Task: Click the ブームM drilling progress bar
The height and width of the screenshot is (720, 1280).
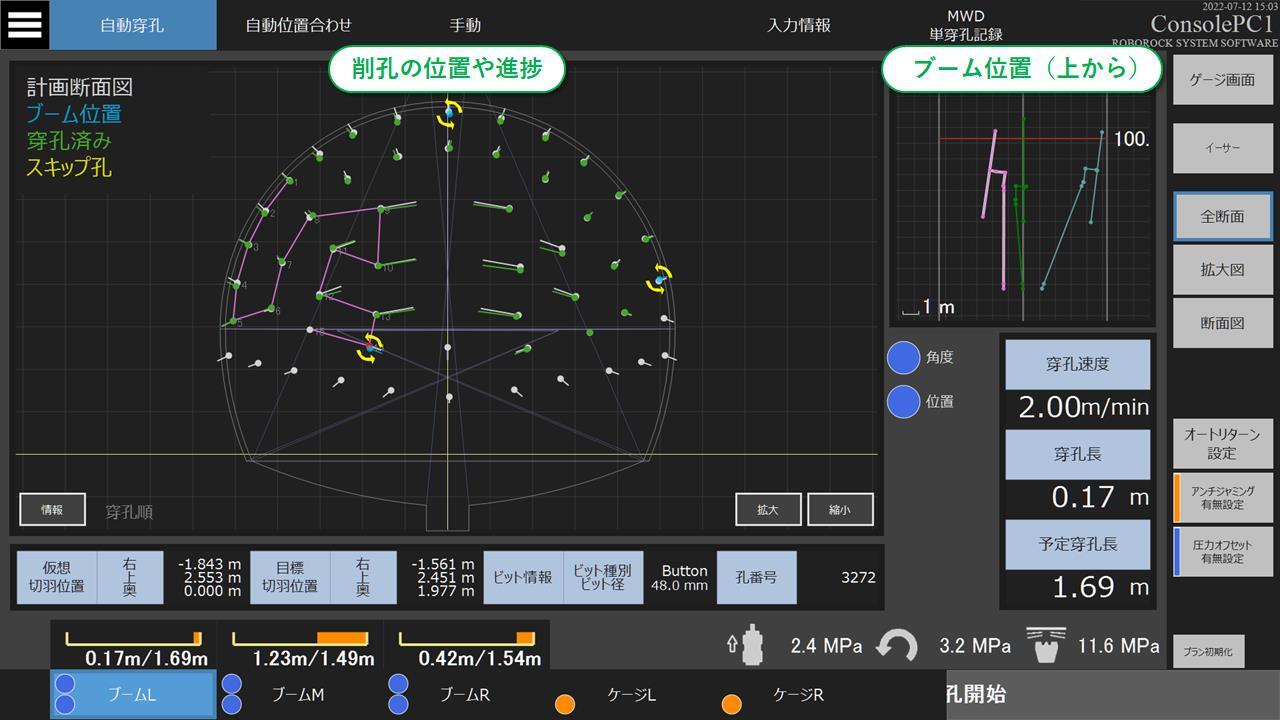Action: 300,638
